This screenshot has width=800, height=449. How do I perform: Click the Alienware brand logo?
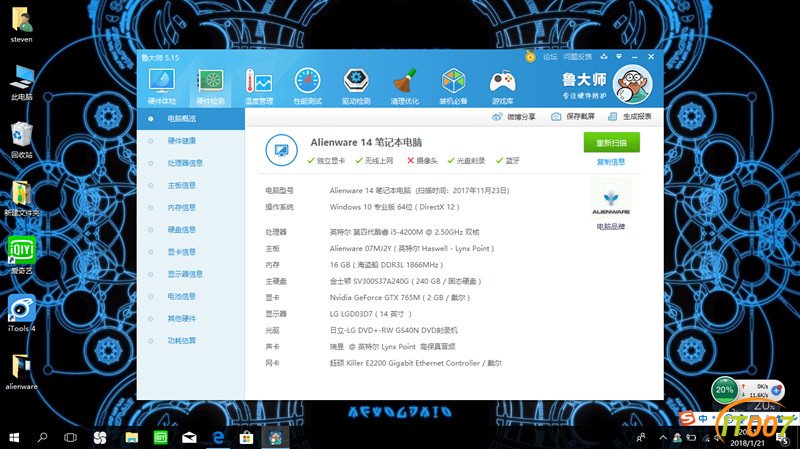tap(611, 199)
